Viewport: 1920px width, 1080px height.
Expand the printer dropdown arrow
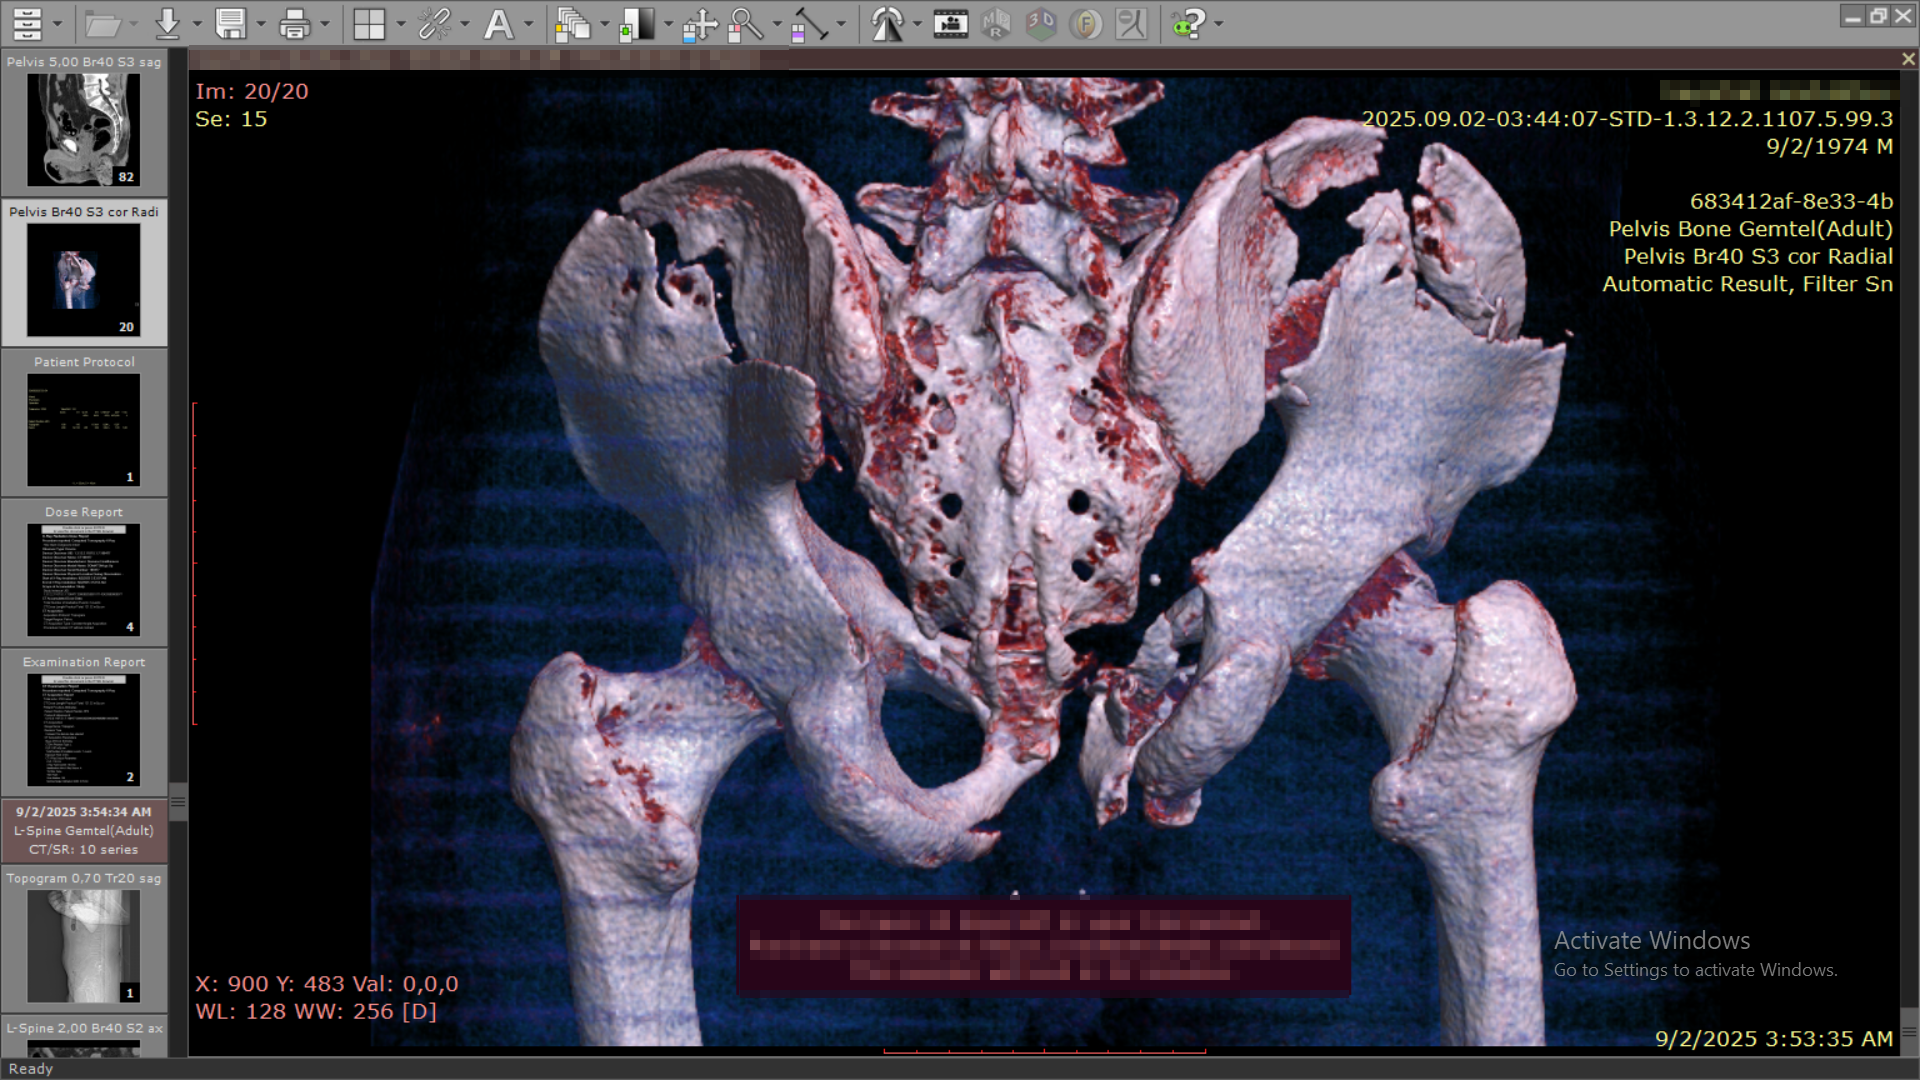click(325, 24)
